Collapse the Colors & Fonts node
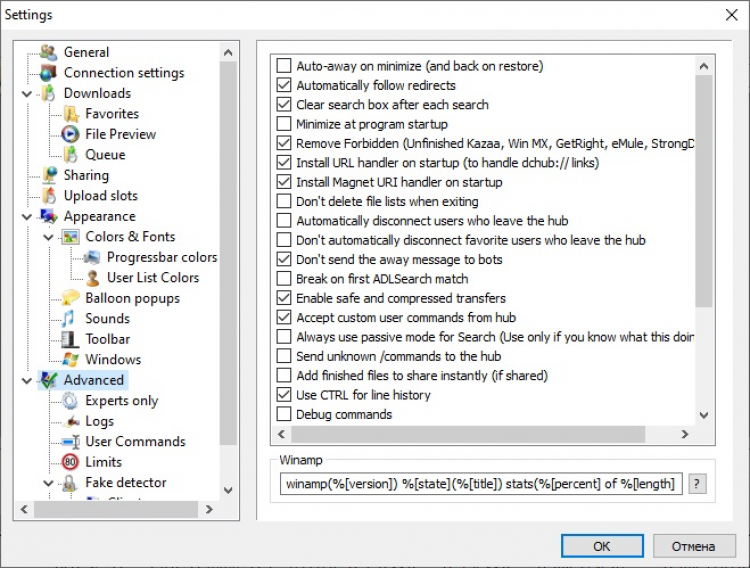 pyautogui.click(x=49, y=237)
